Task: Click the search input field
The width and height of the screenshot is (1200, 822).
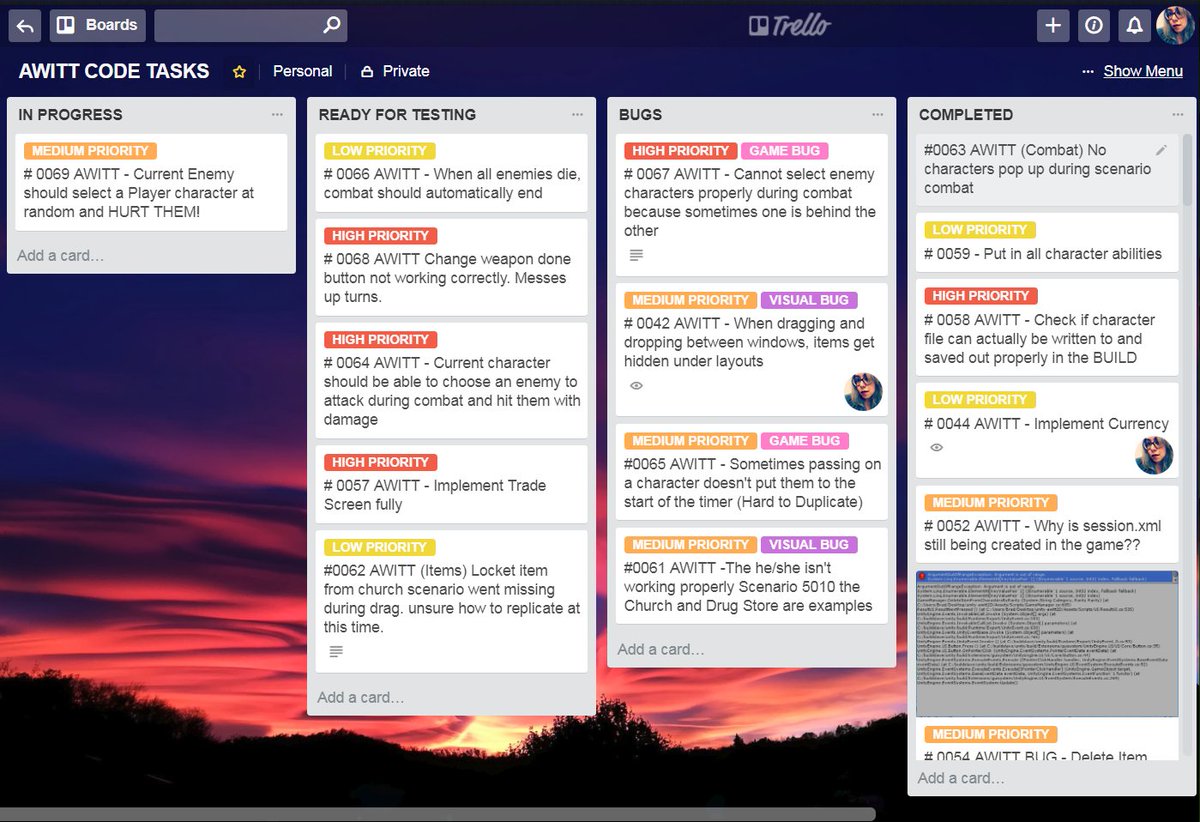Action: (x=250, y=25)
